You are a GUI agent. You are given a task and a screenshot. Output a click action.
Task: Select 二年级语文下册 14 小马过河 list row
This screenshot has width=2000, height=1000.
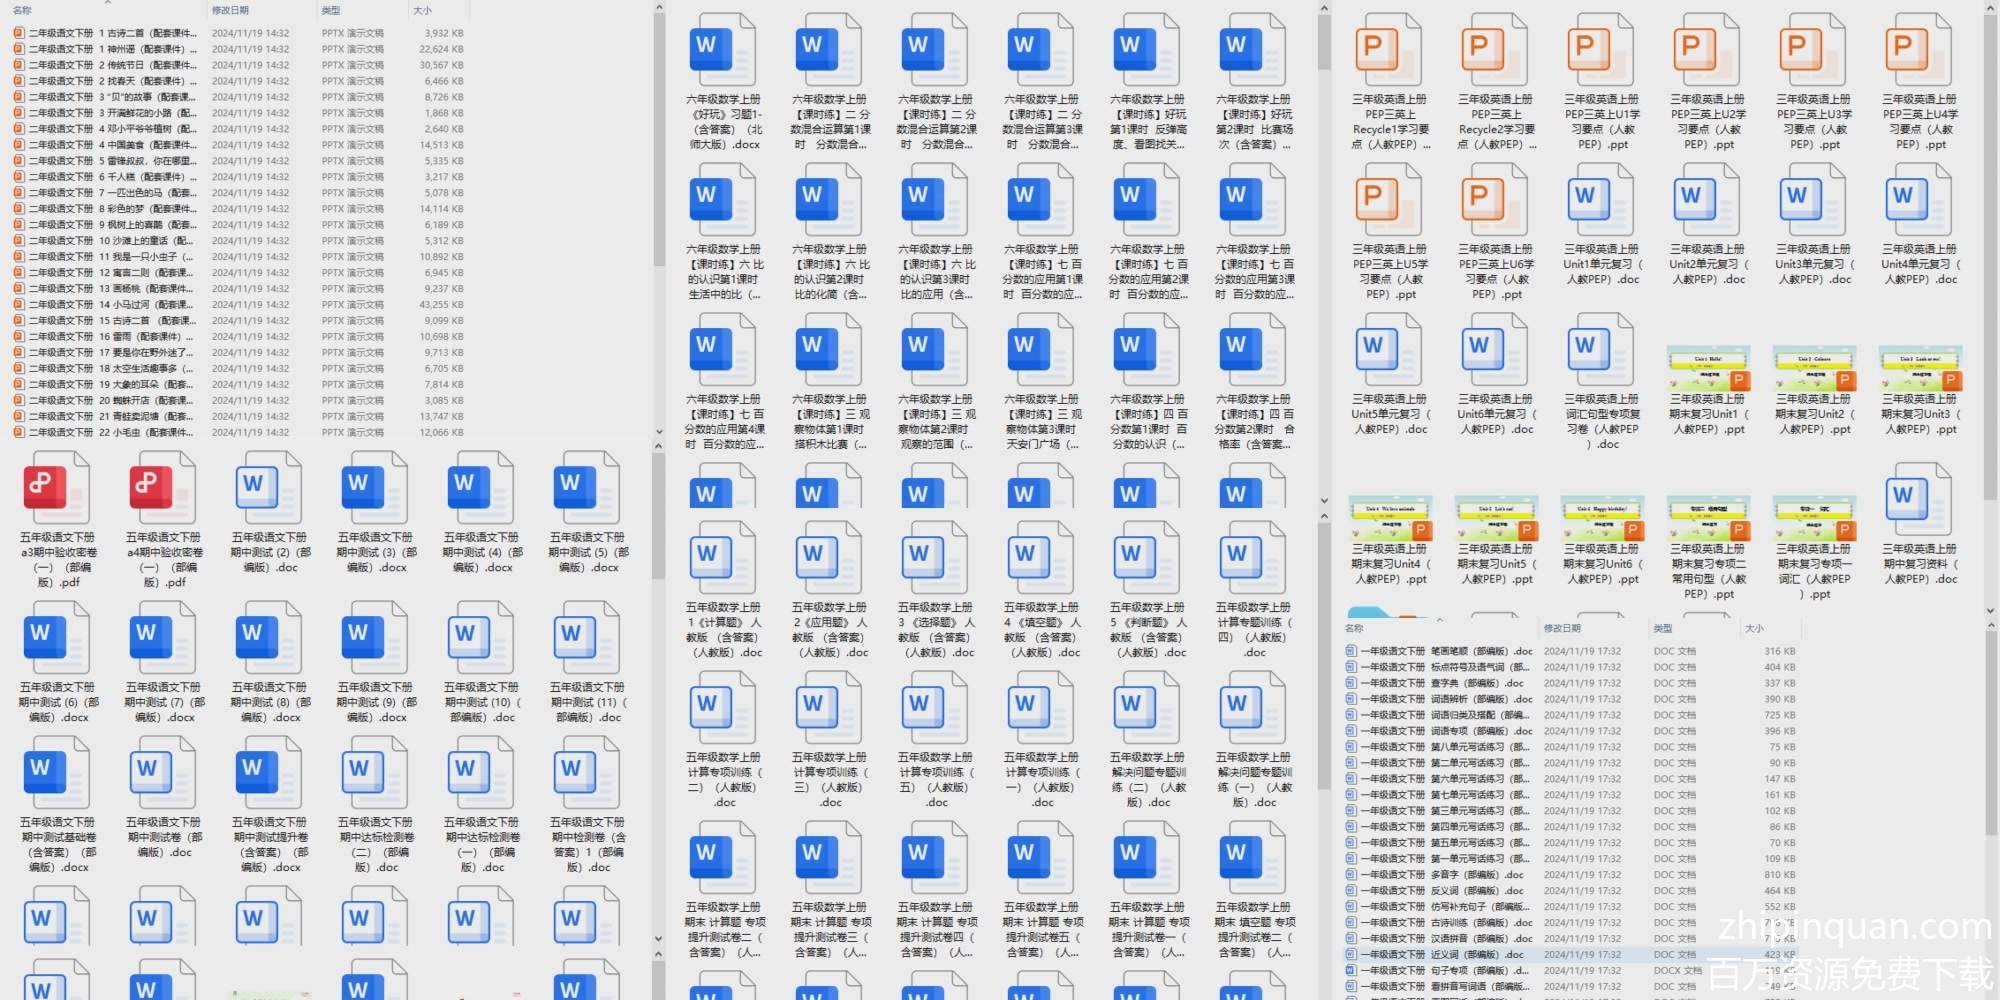pos(110,305)
